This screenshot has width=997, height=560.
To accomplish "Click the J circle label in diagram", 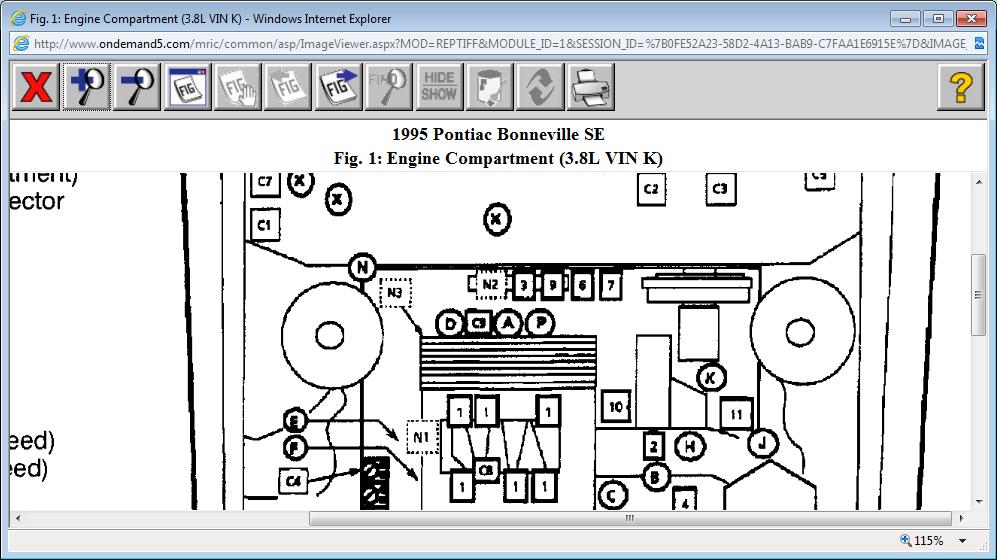I will pyautogui.click(x=762, y=442).
